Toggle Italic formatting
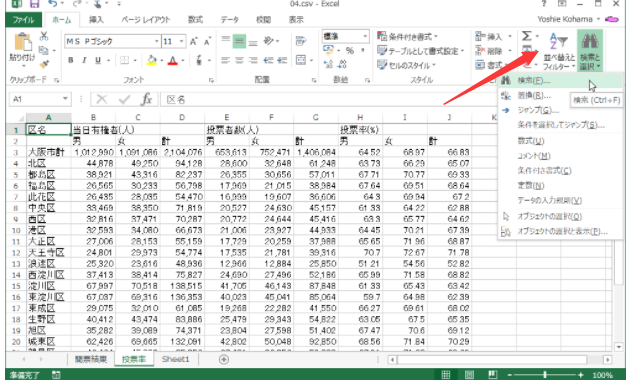Viewport: 632px width, 380px height. coord(84,60)
